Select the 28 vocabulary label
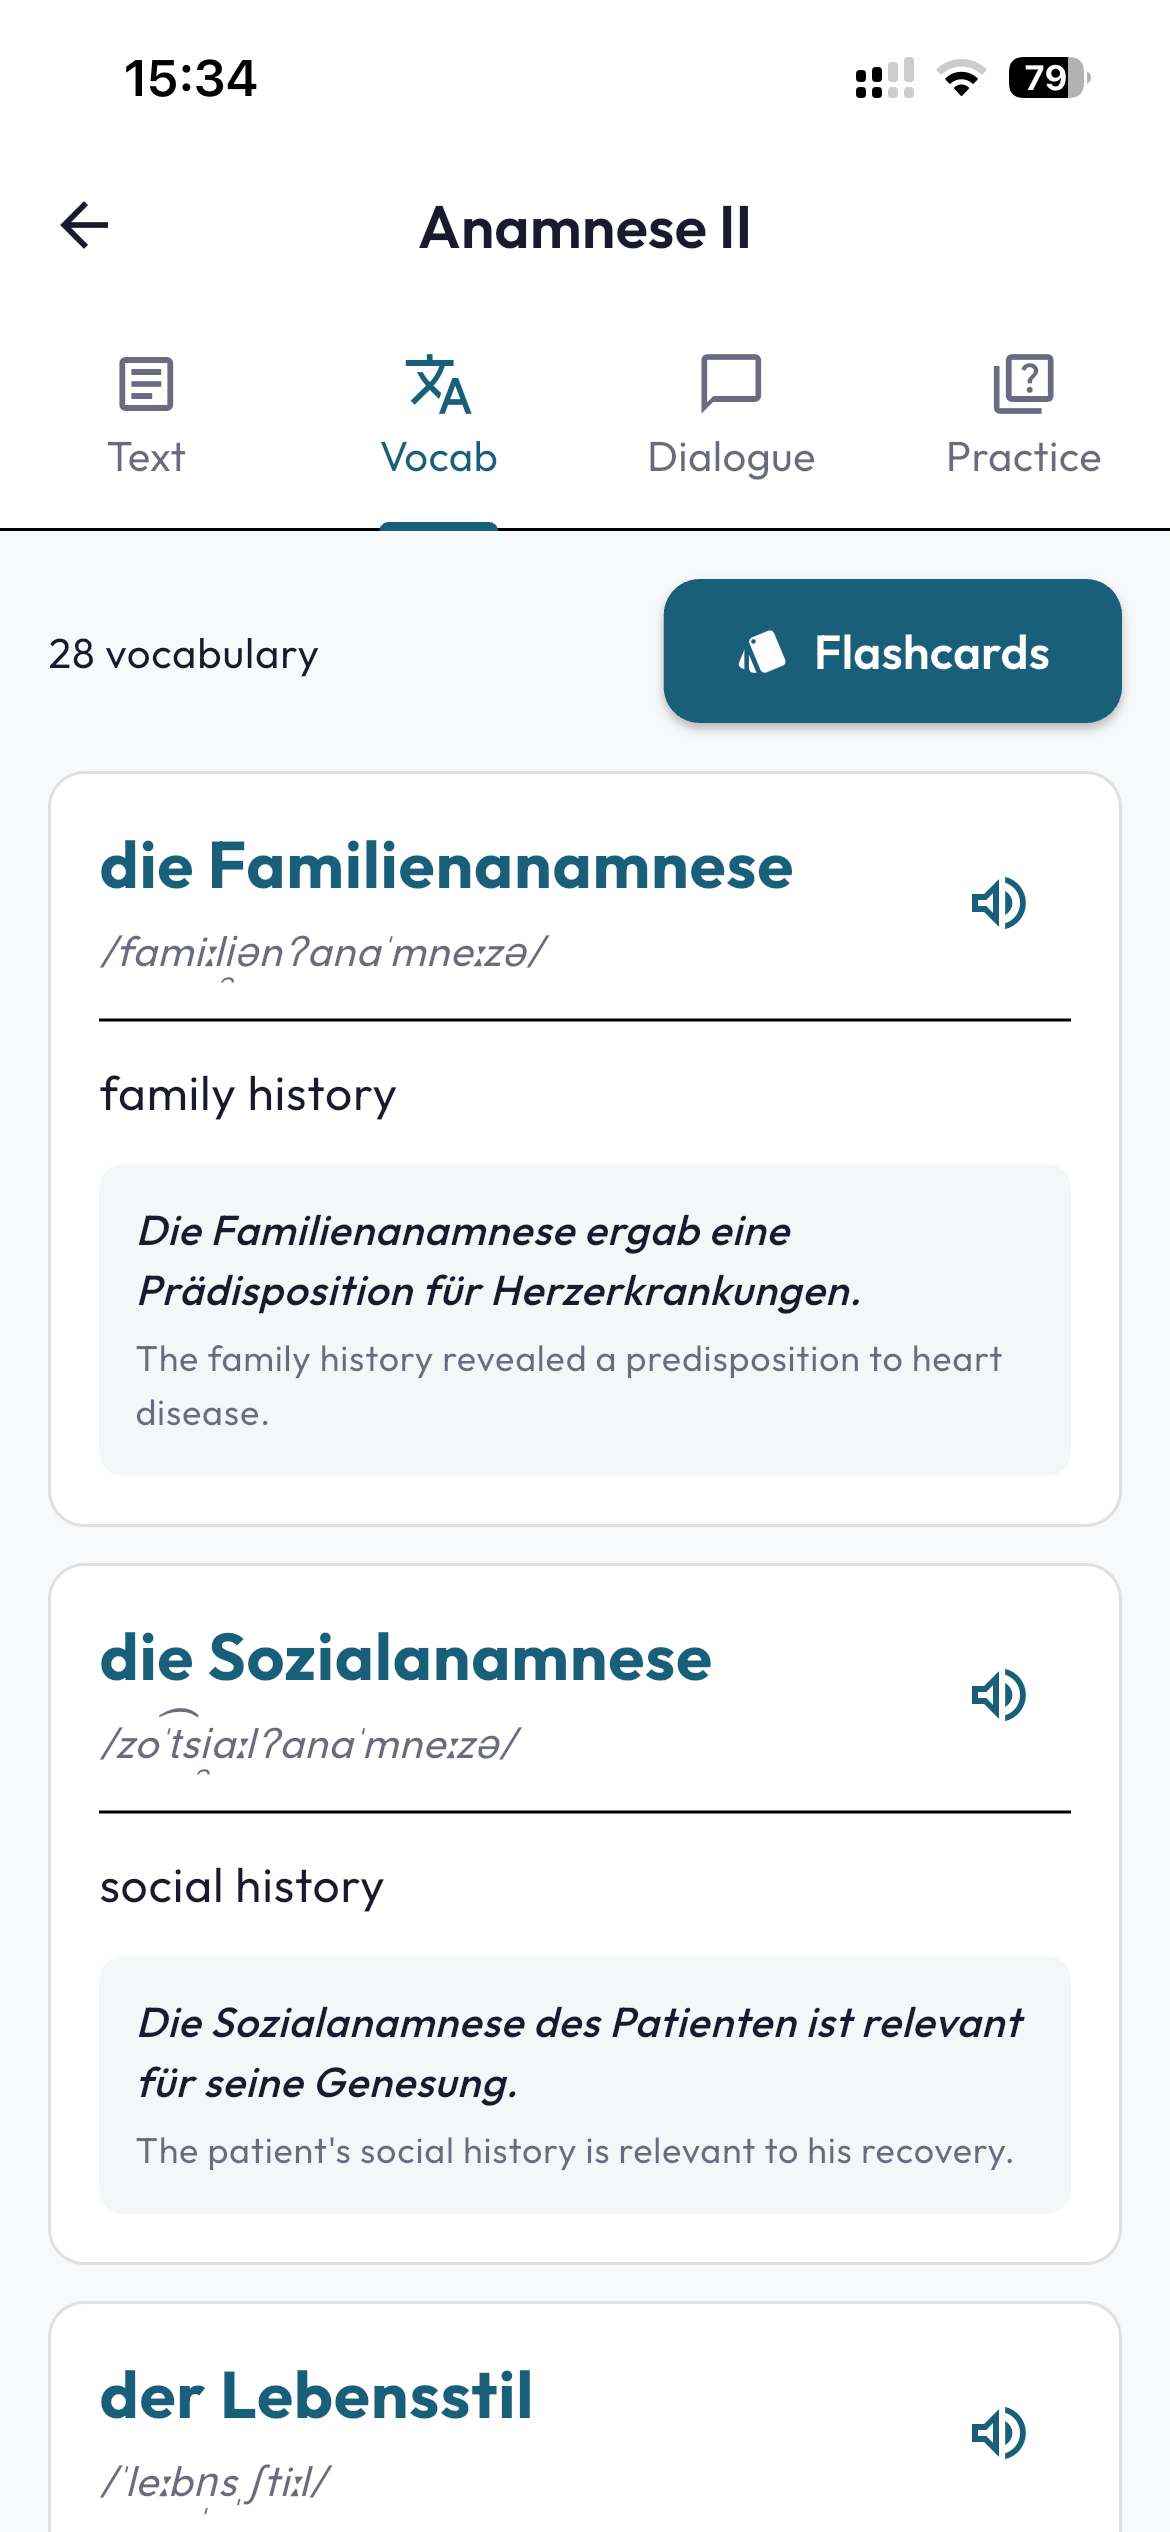Image resolution: width=1170 pixels, height=2532 pixels. pos(183,652)
